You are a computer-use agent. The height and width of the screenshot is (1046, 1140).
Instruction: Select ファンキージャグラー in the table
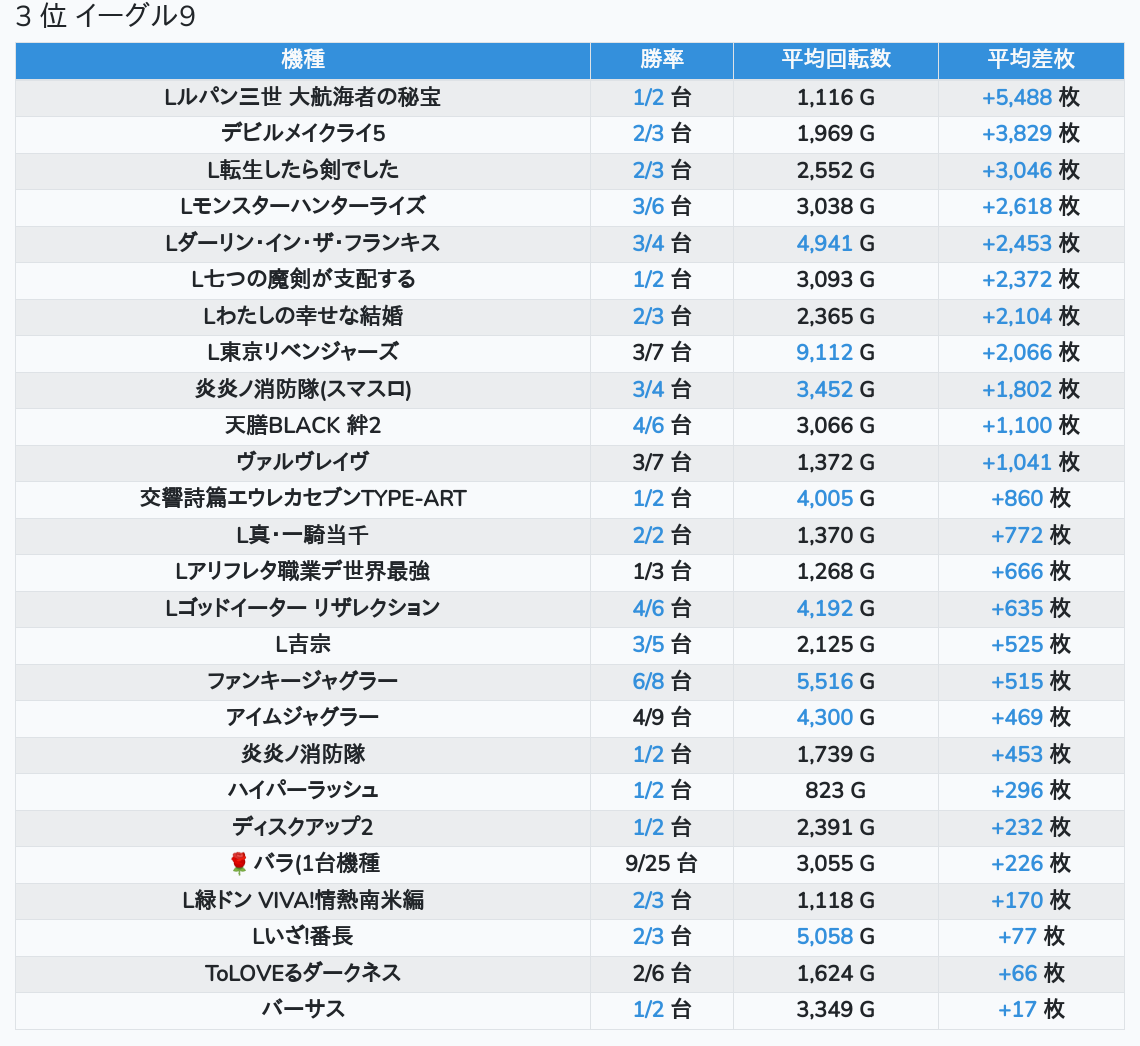[302, 681]
